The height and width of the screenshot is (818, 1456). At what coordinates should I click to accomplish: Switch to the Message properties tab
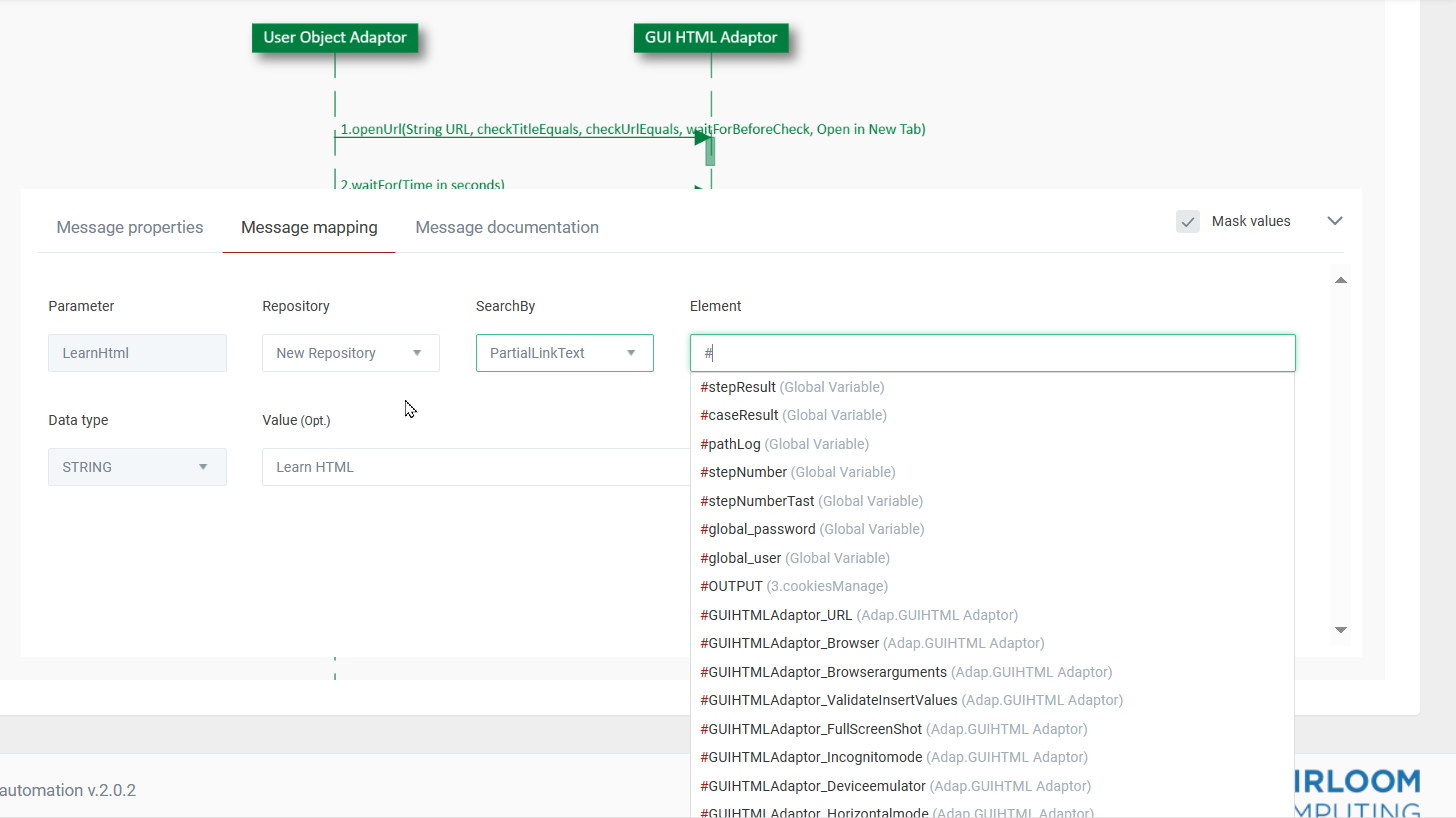129,227
